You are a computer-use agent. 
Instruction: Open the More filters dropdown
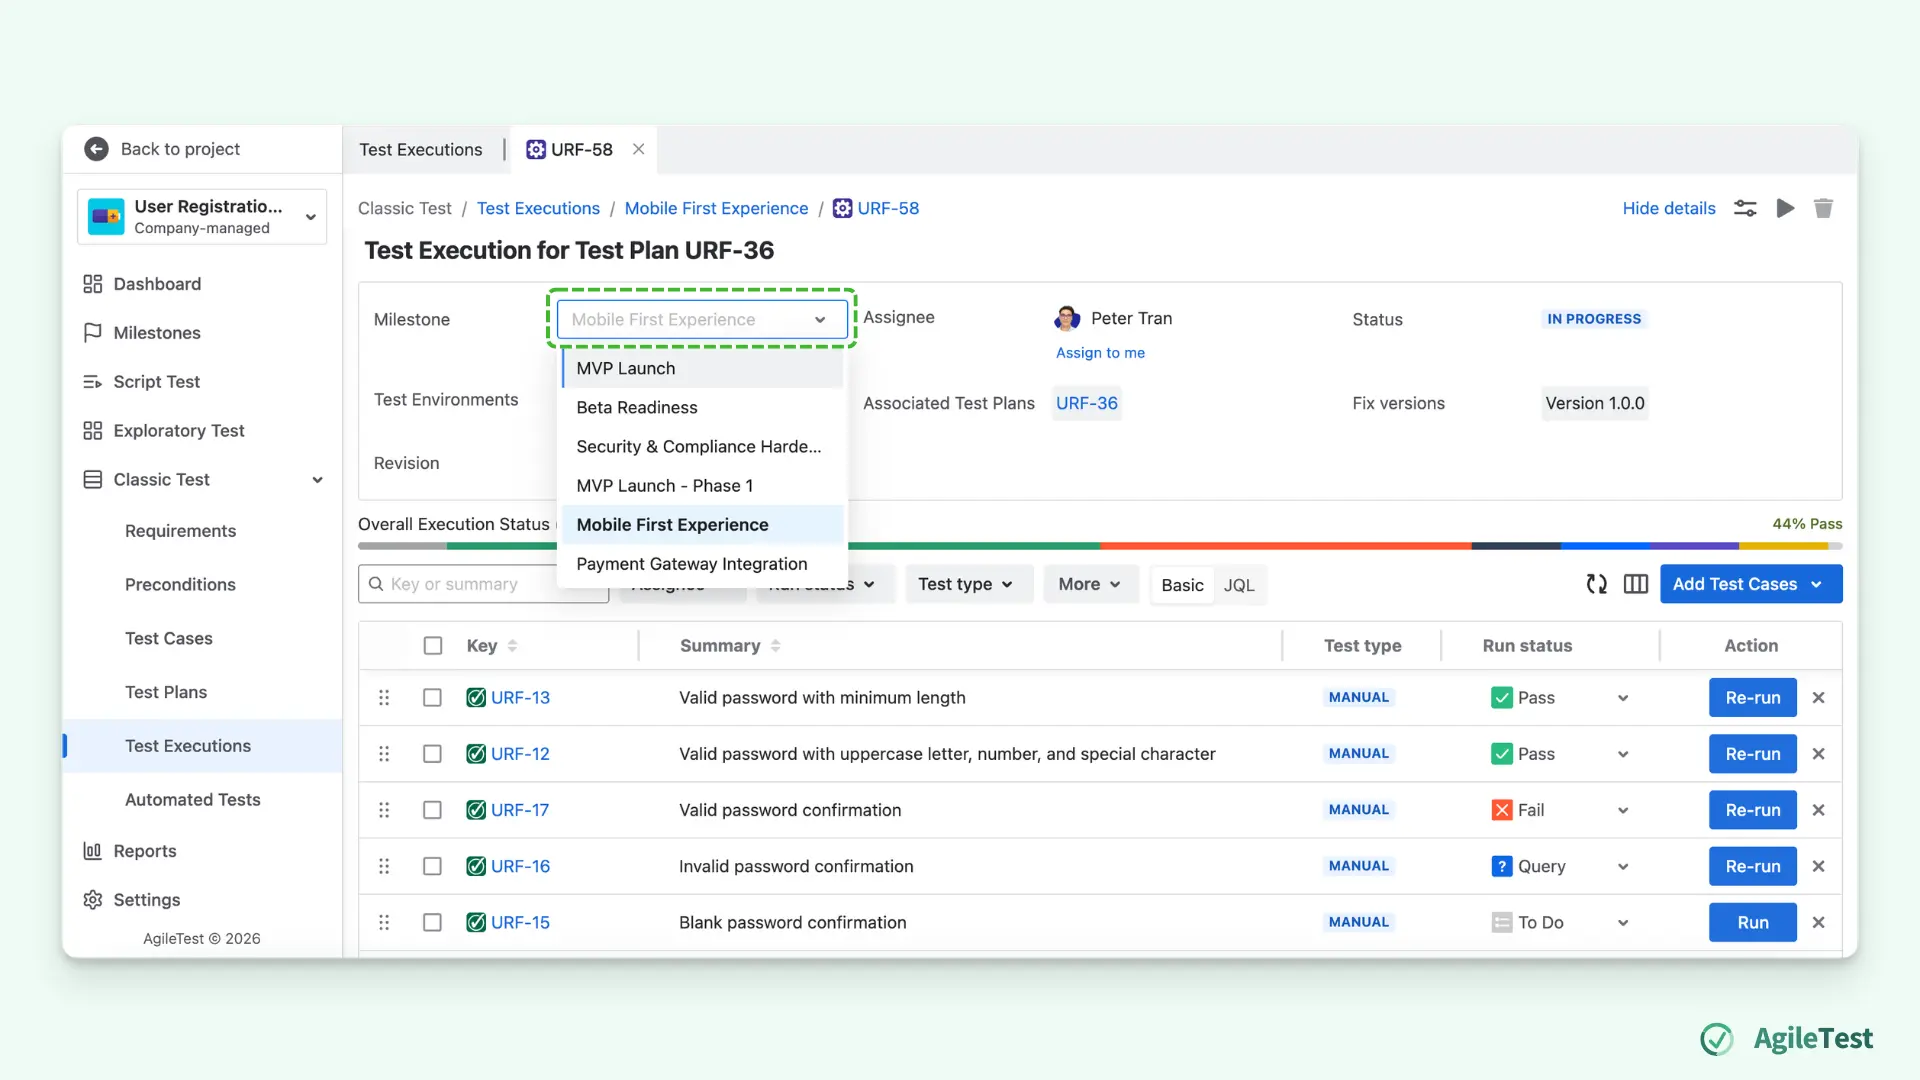click(1090, 584)
